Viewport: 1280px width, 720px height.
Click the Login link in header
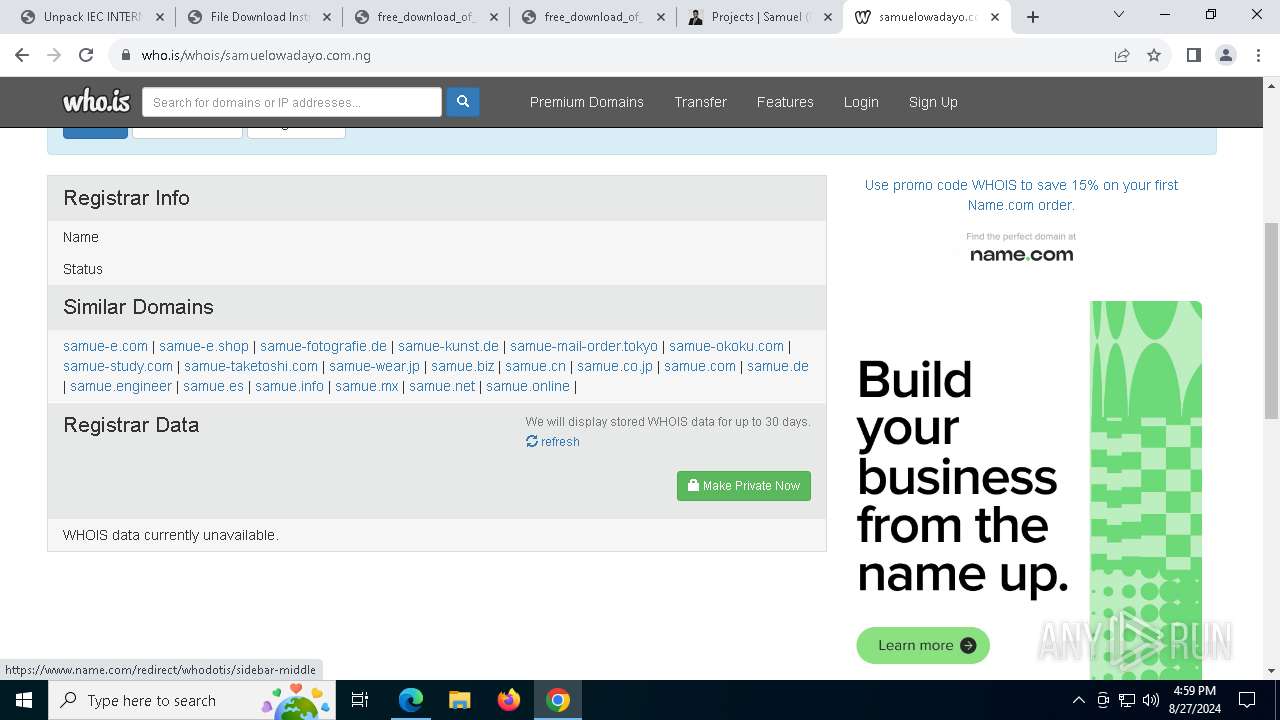(x=861, y=102)
